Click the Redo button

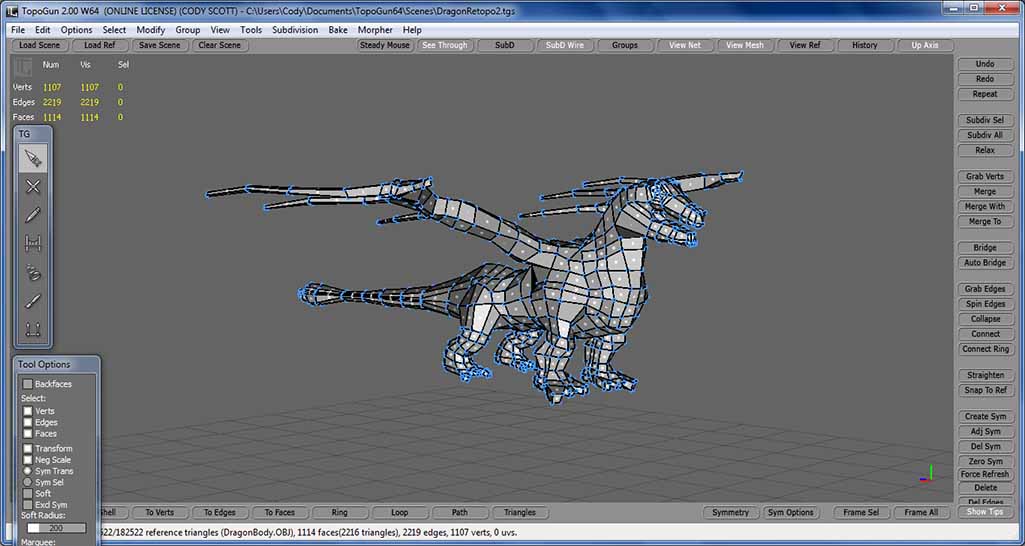[985, 79]
